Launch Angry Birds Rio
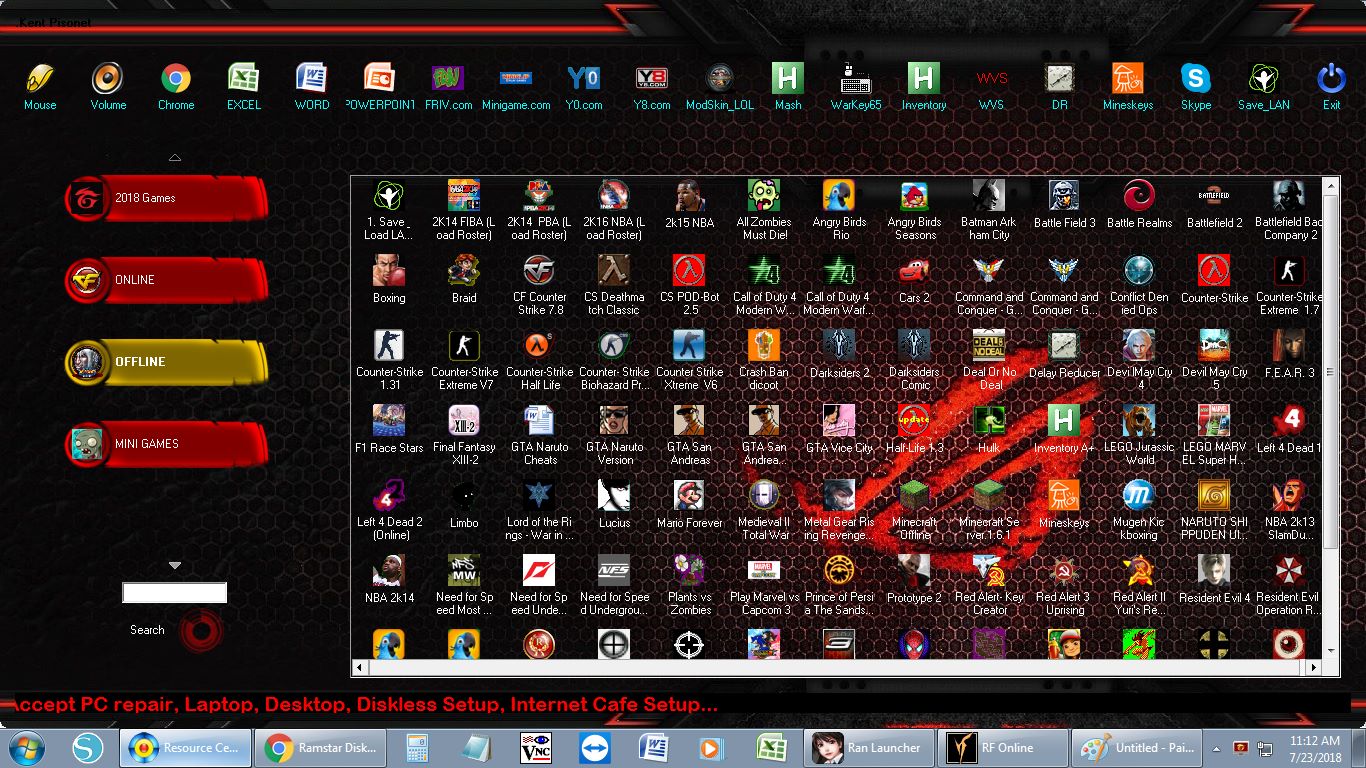Viewport: 1366px width, 768px height. click(840, 210)
